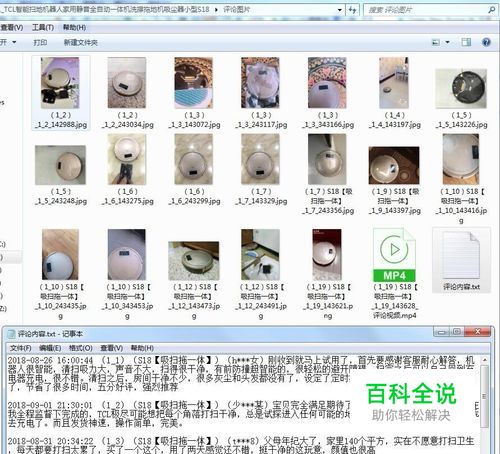Open the view options dropdown arrow
The height and width of the screenshot is (454, 500).
(x=447, y=42)
